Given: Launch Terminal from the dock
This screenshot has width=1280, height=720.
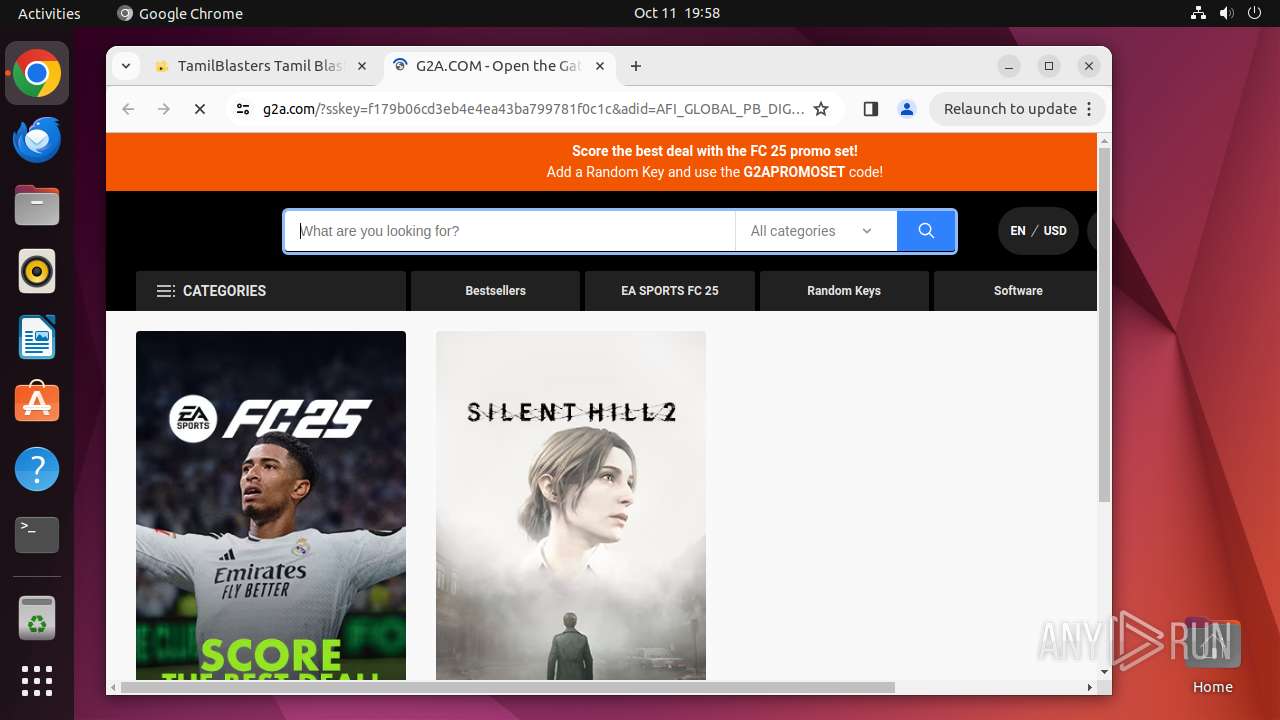Looking at the screenshot, I should (37, 535).
